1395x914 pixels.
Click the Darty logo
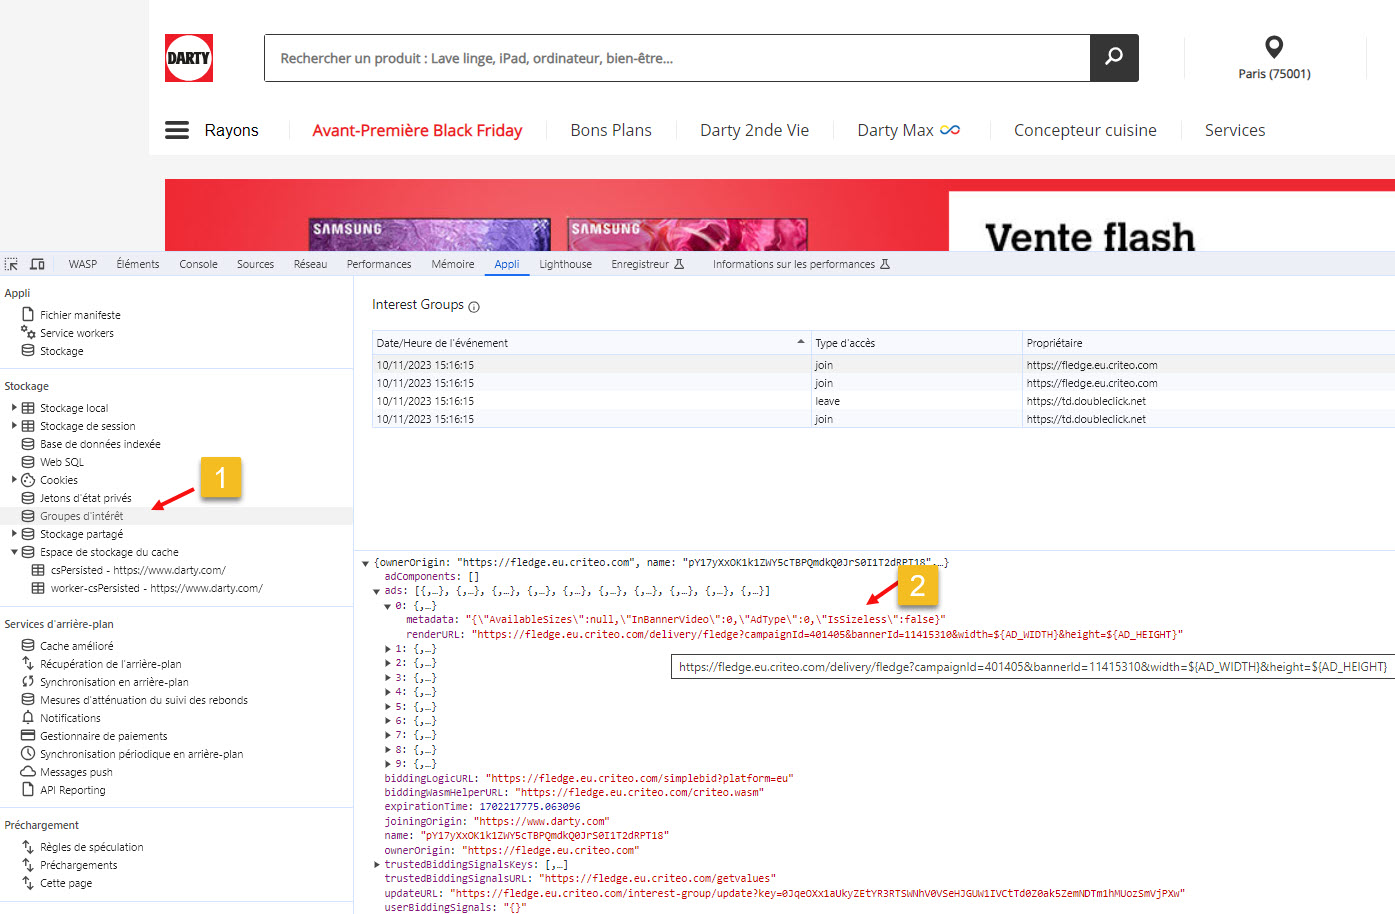(x=189, y=58)
